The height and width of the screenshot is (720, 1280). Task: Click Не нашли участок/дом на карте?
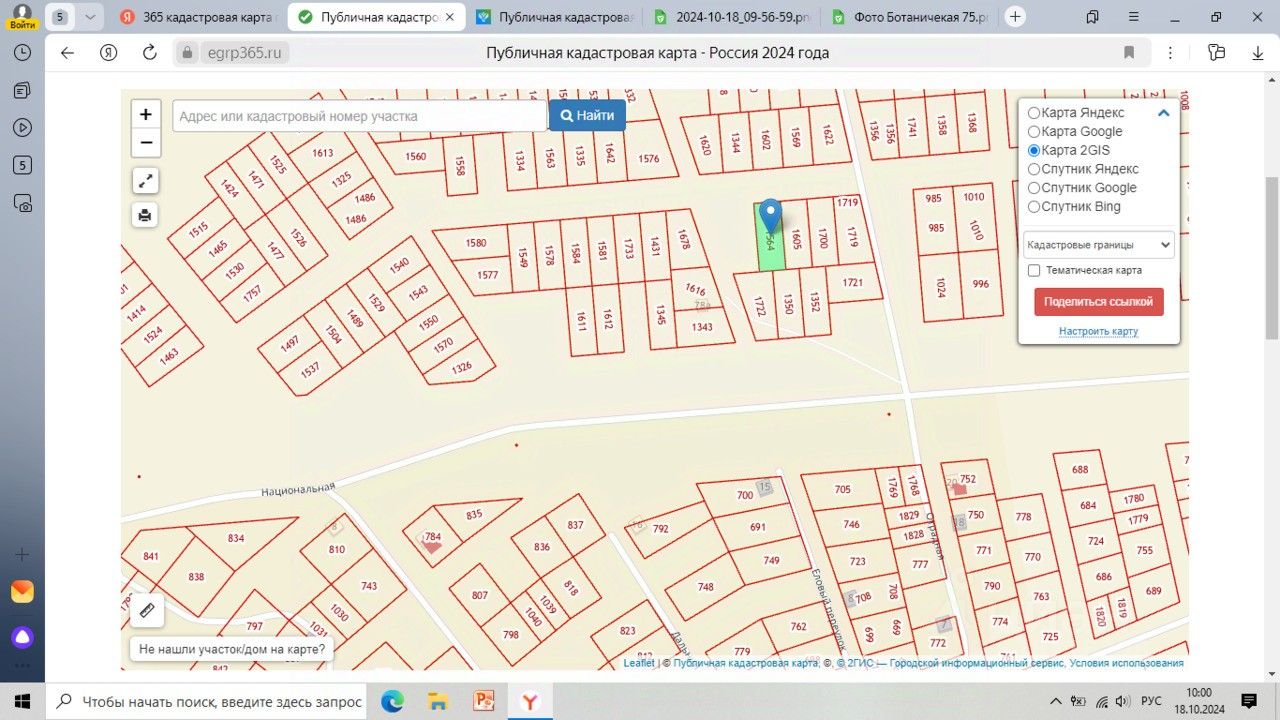232,648
